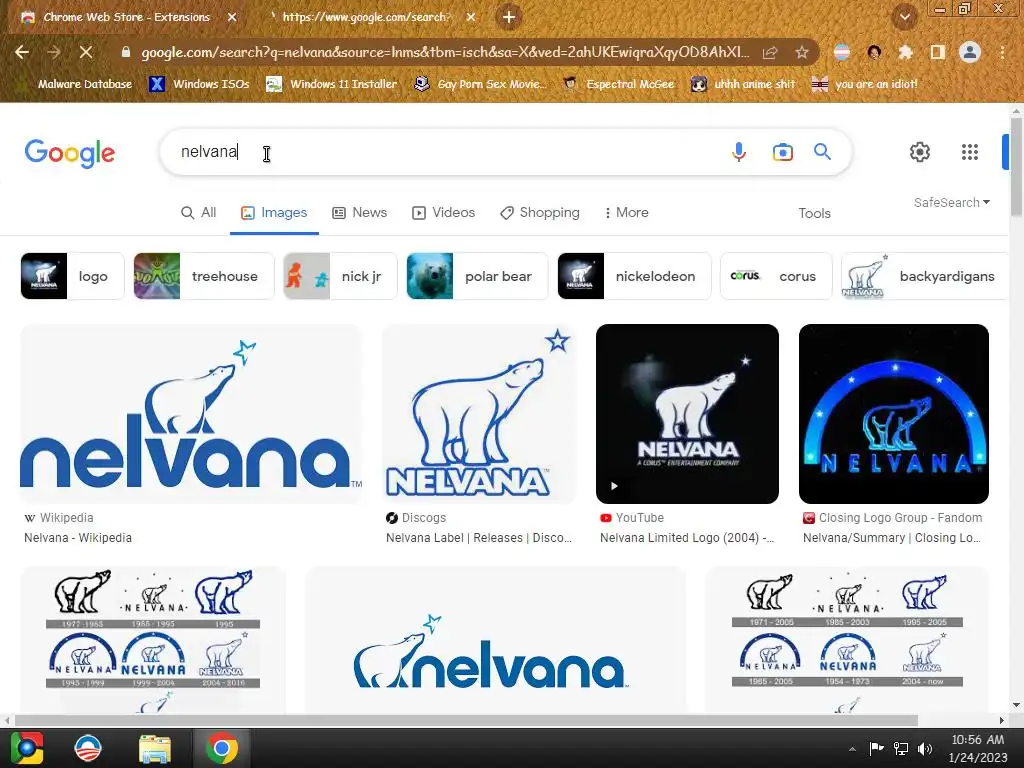Open Nelvana - Wikipedia result link
The width and height of the screenshot is (1024, 768).
[78, 538]
